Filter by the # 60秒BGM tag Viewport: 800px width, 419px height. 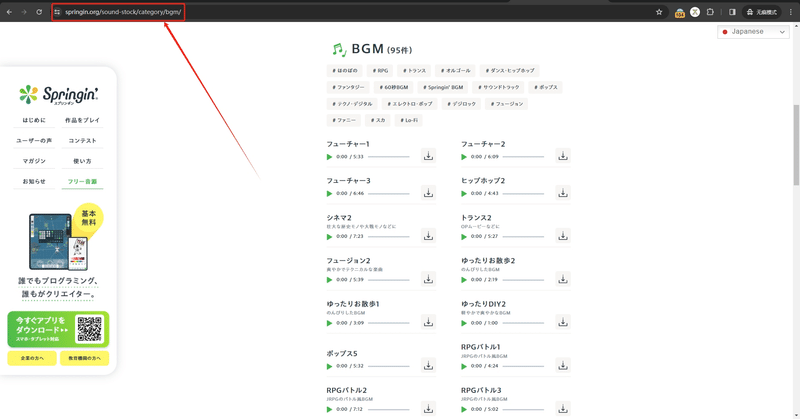click(x=393, y=87)
